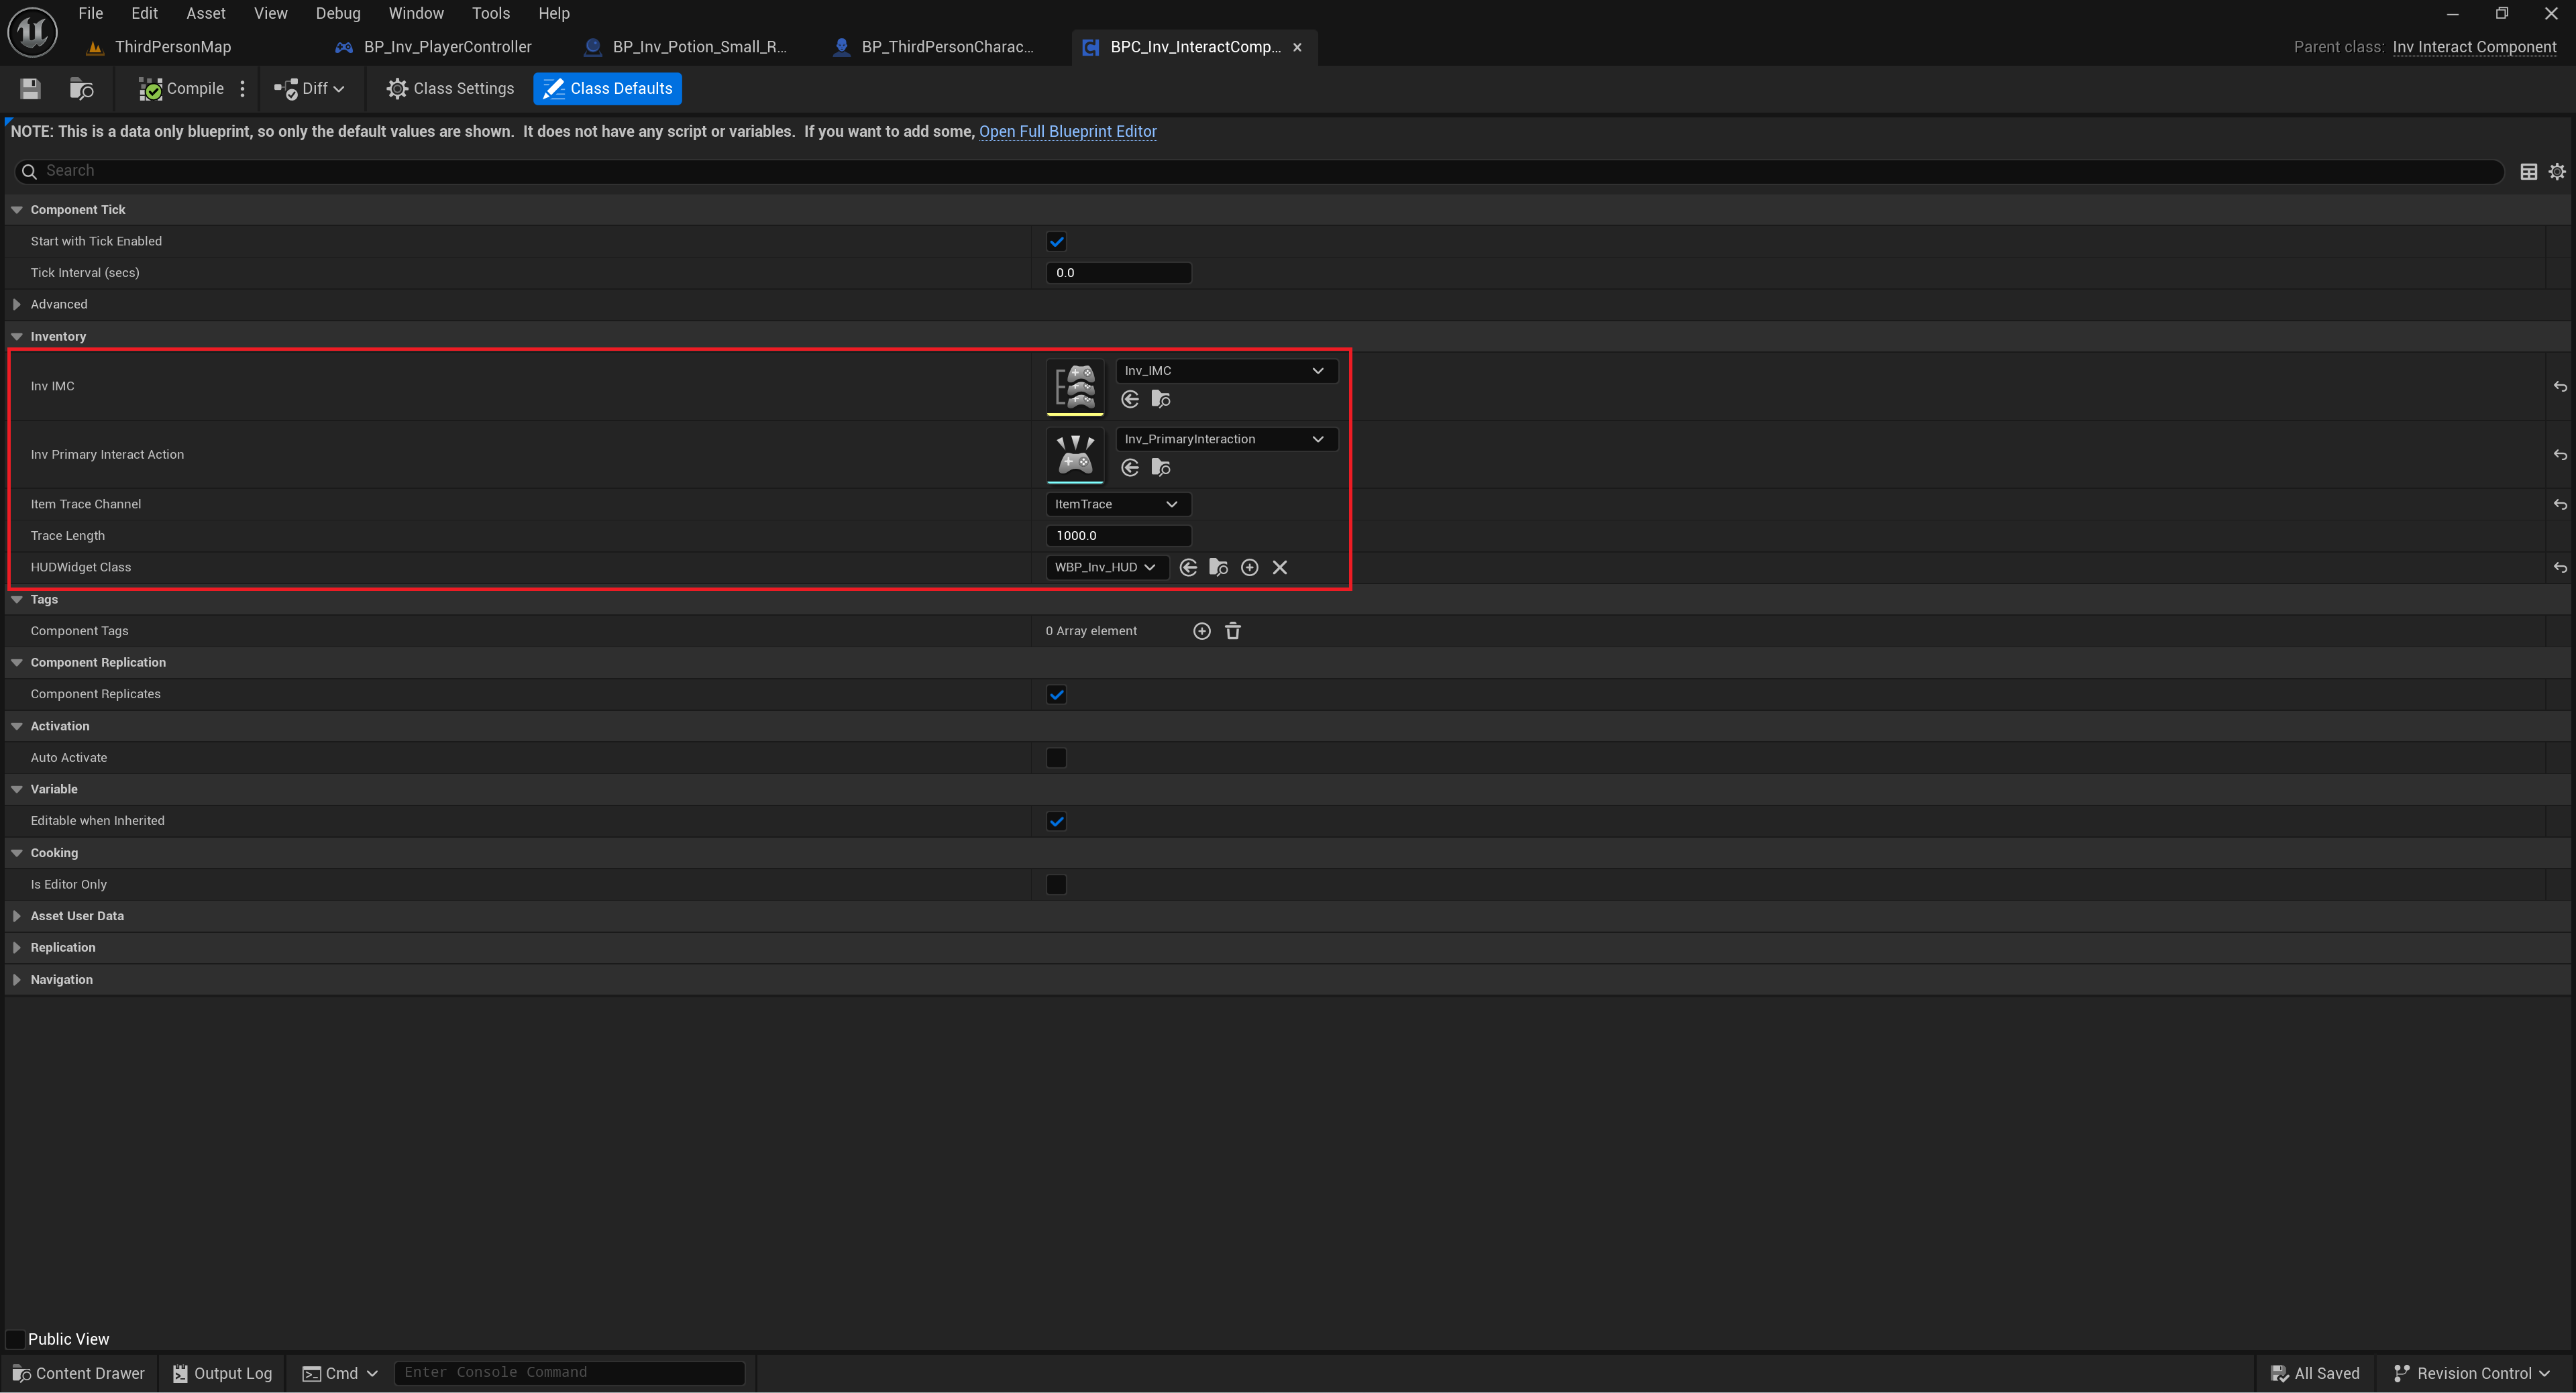Click use-selected-asset arrow beside Inv_IMC

tap(1130, 399)
